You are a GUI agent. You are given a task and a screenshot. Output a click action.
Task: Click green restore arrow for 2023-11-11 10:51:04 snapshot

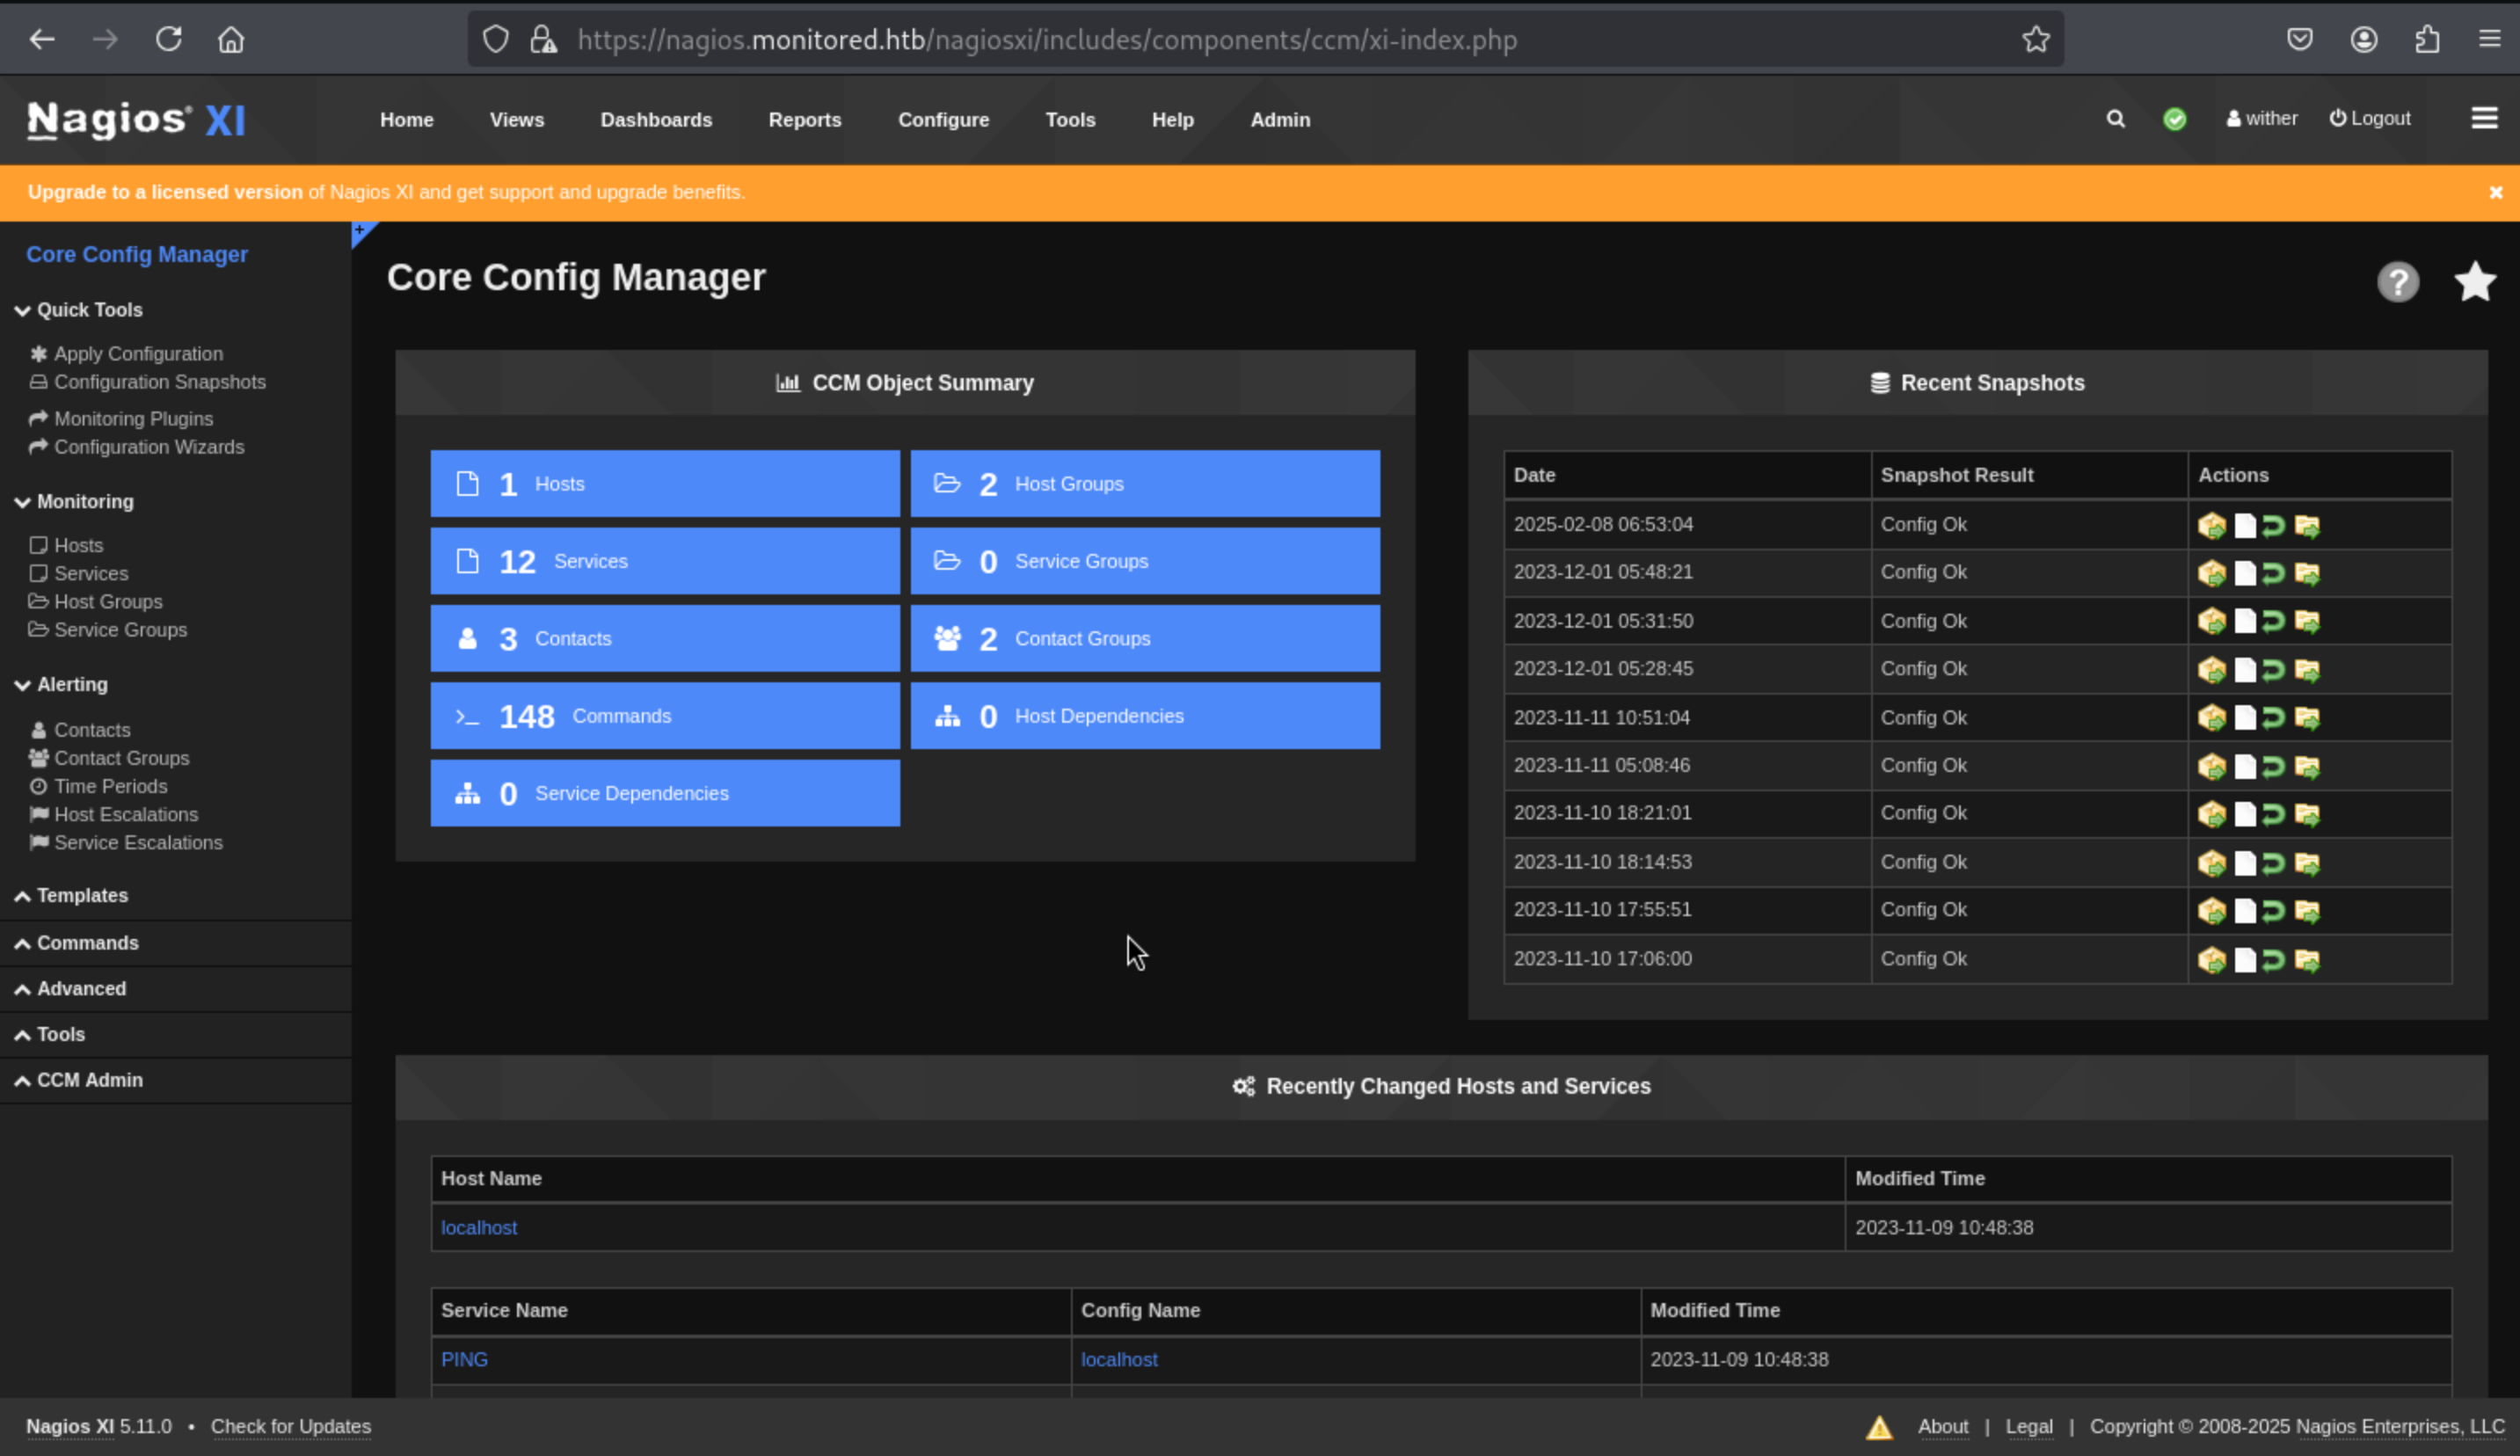[2273, 718]
